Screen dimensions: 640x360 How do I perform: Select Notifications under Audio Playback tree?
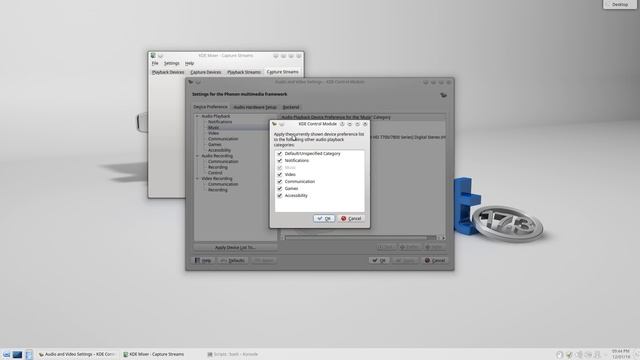[x=220, y=122]
